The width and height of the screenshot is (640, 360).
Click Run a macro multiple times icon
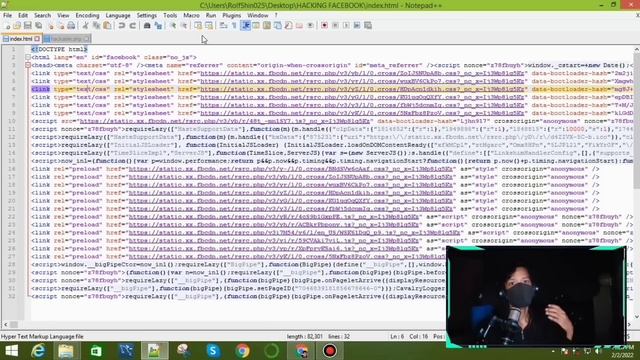pyautogui.click(x=357, y=26)
